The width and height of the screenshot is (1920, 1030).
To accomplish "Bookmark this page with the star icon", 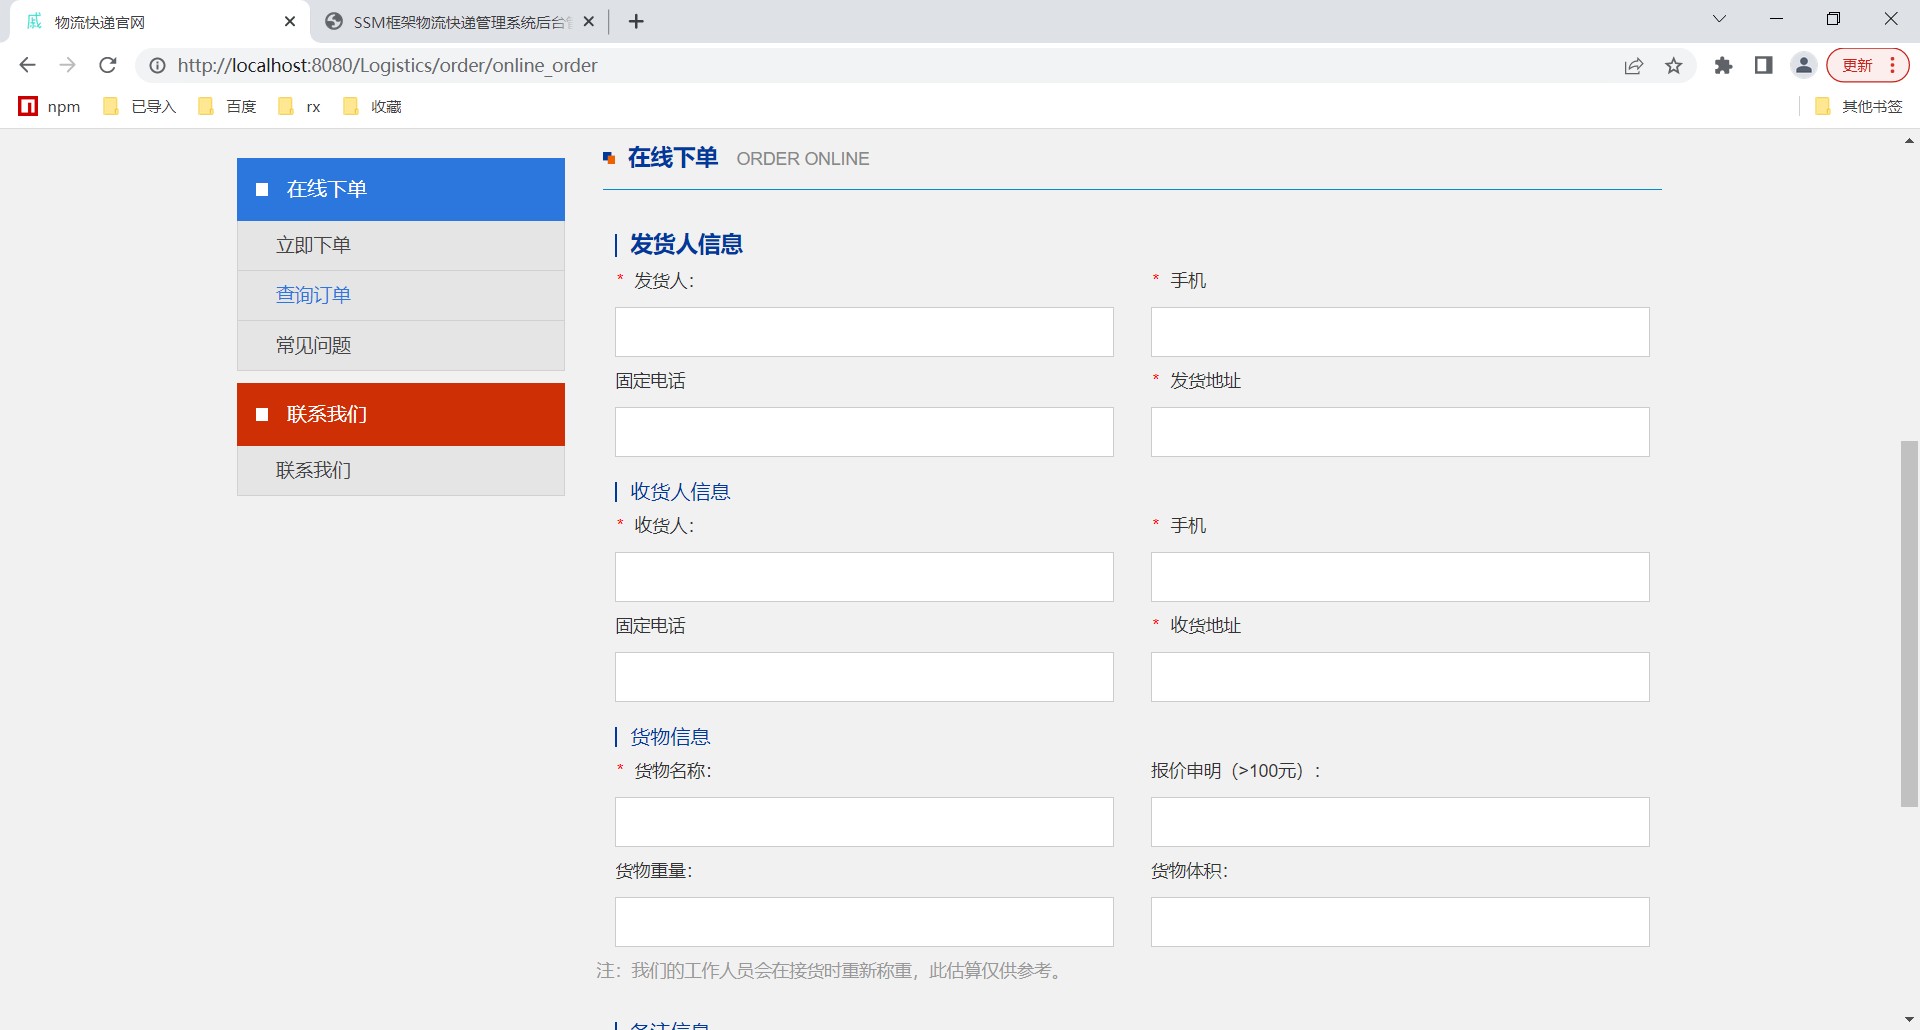I will pos(1674,66).
